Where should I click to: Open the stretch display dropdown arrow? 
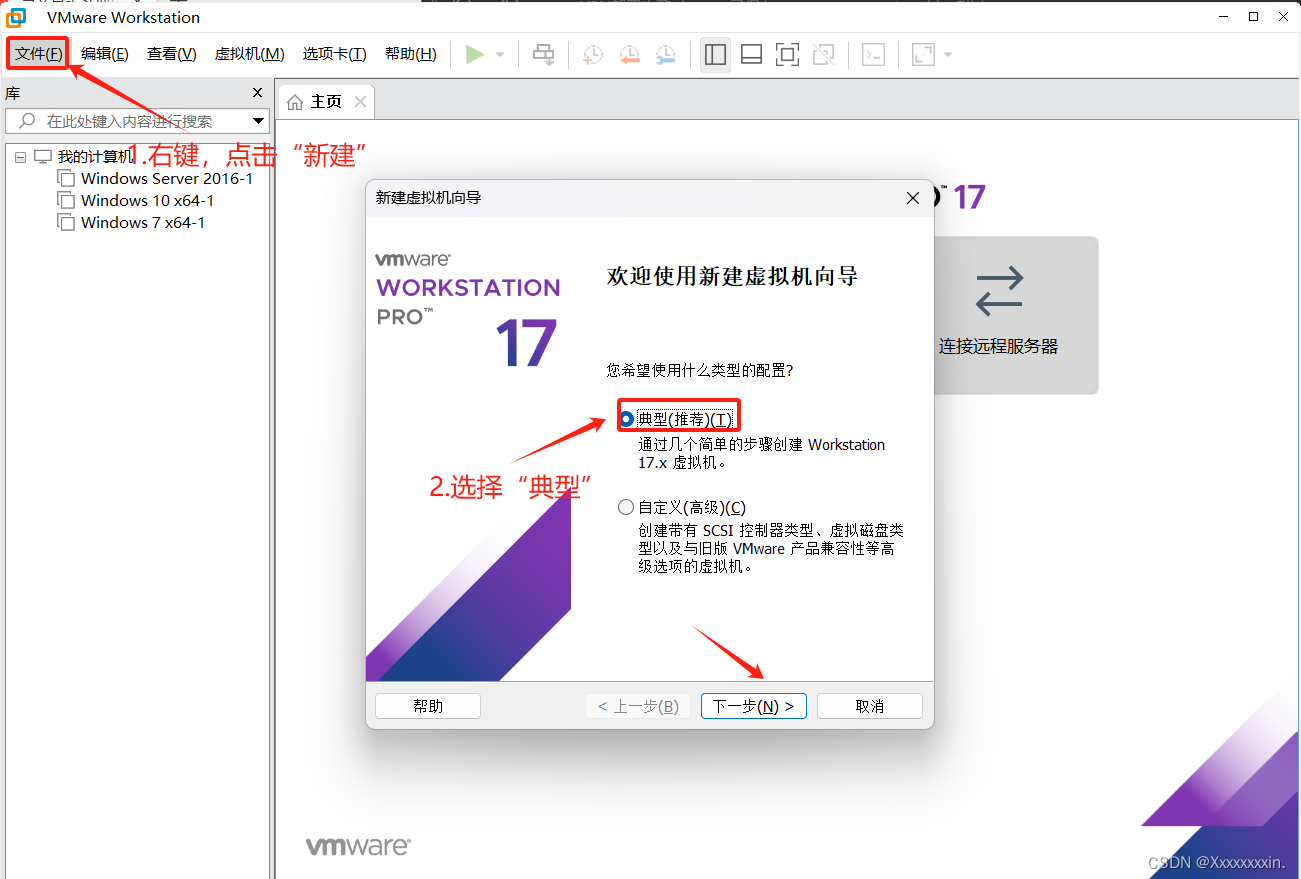coord(948,54)
